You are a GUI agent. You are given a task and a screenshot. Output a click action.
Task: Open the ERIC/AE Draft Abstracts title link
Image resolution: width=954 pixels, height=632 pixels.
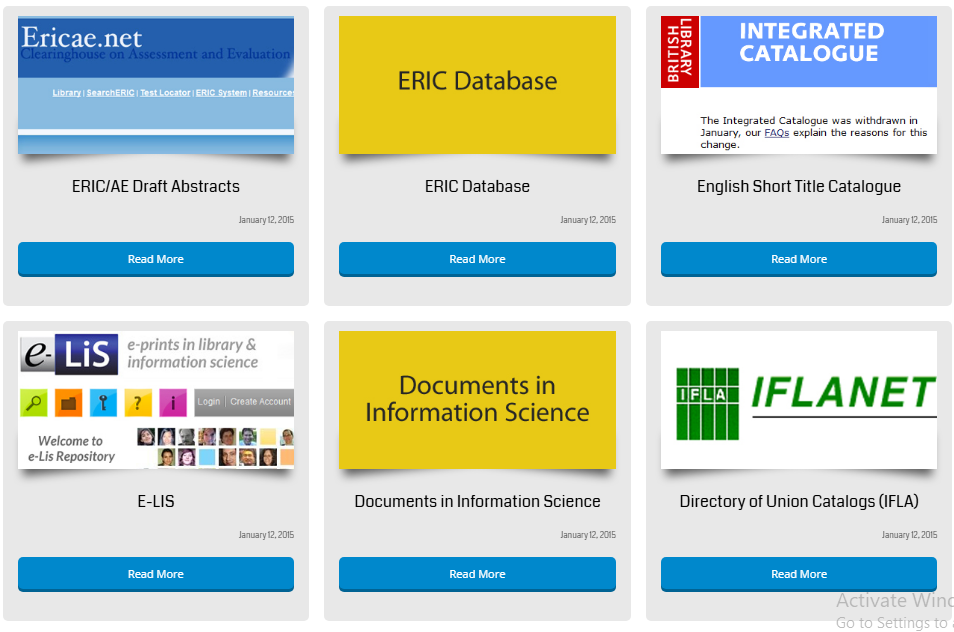[x=156, y=186]
